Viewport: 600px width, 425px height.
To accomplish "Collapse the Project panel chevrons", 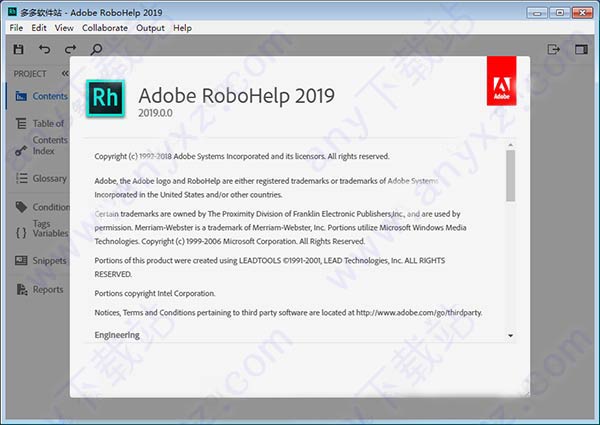I will point(65,73).
